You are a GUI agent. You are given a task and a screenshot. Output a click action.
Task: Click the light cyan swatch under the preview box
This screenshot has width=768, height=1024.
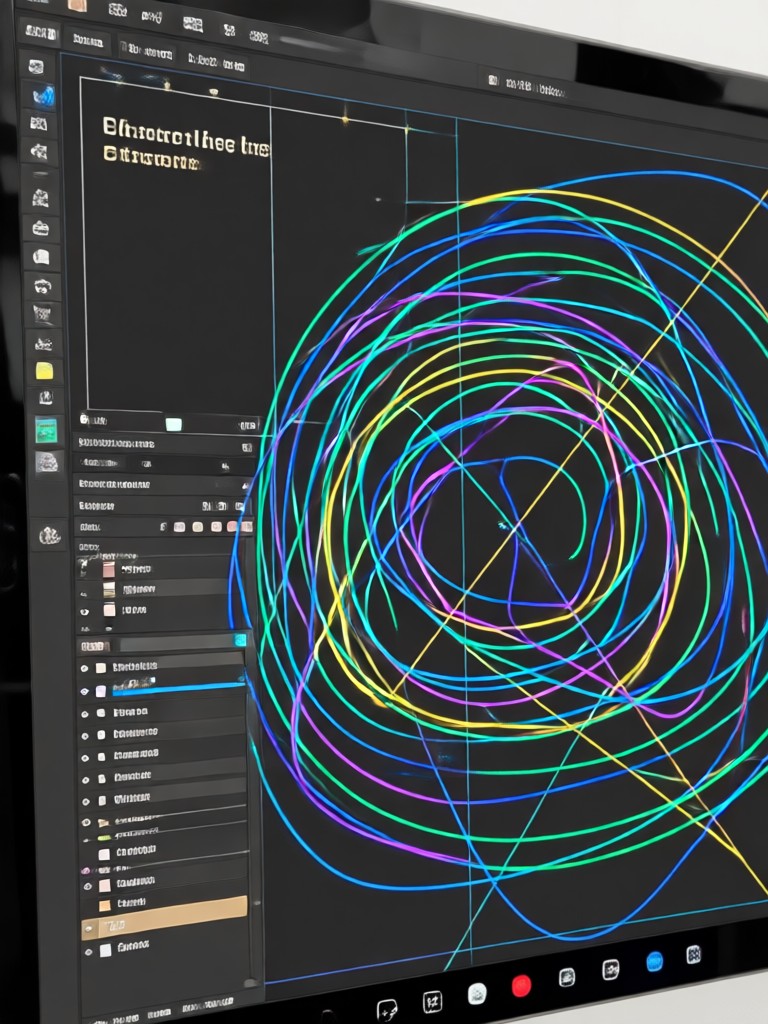174,424
